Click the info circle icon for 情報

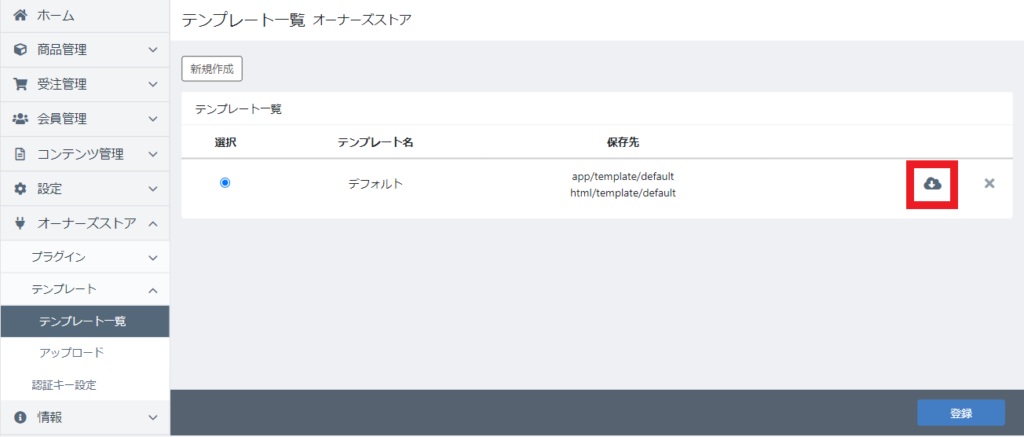click(20, 417)
